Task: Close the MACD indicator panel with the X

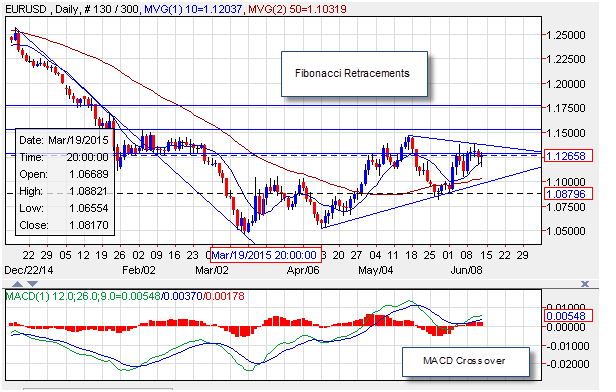Action: tap(585, 284)
